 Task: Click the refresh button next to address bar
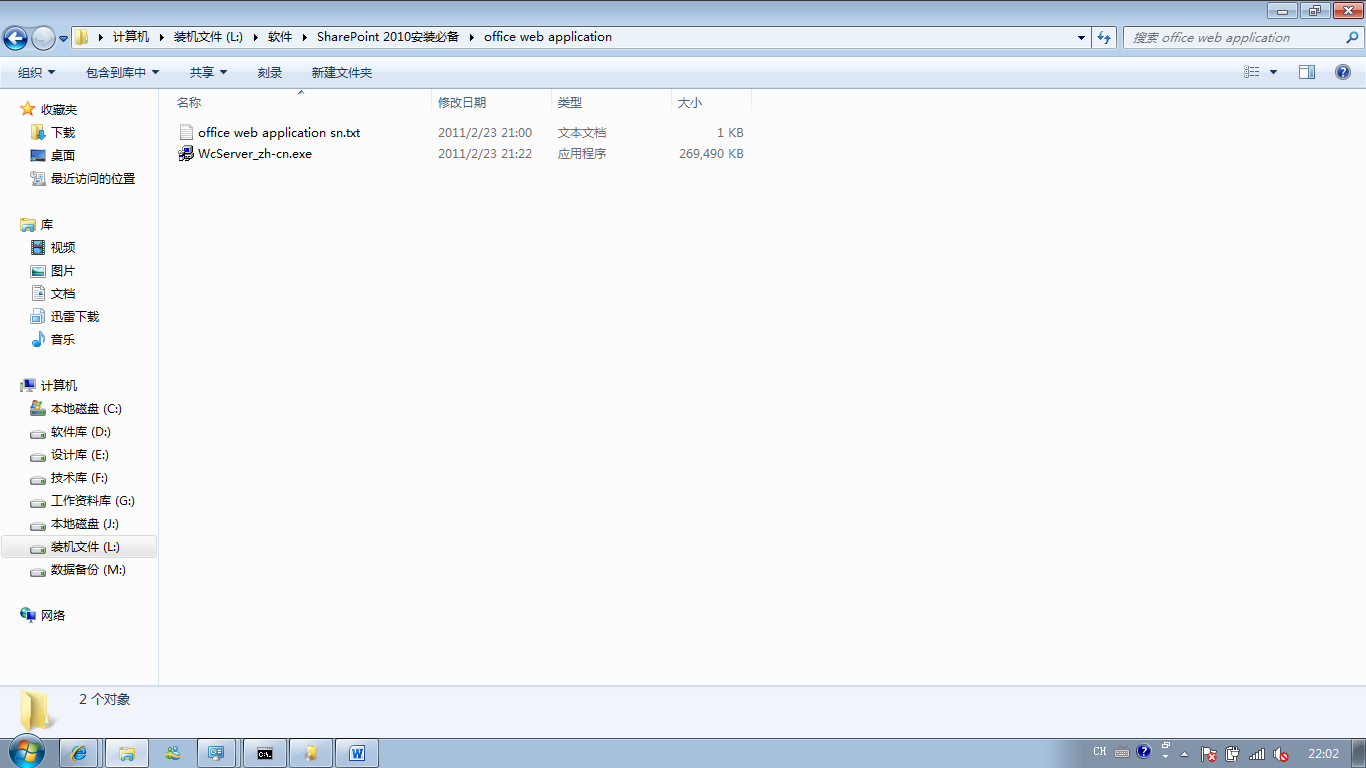[x=1104, y=37]
